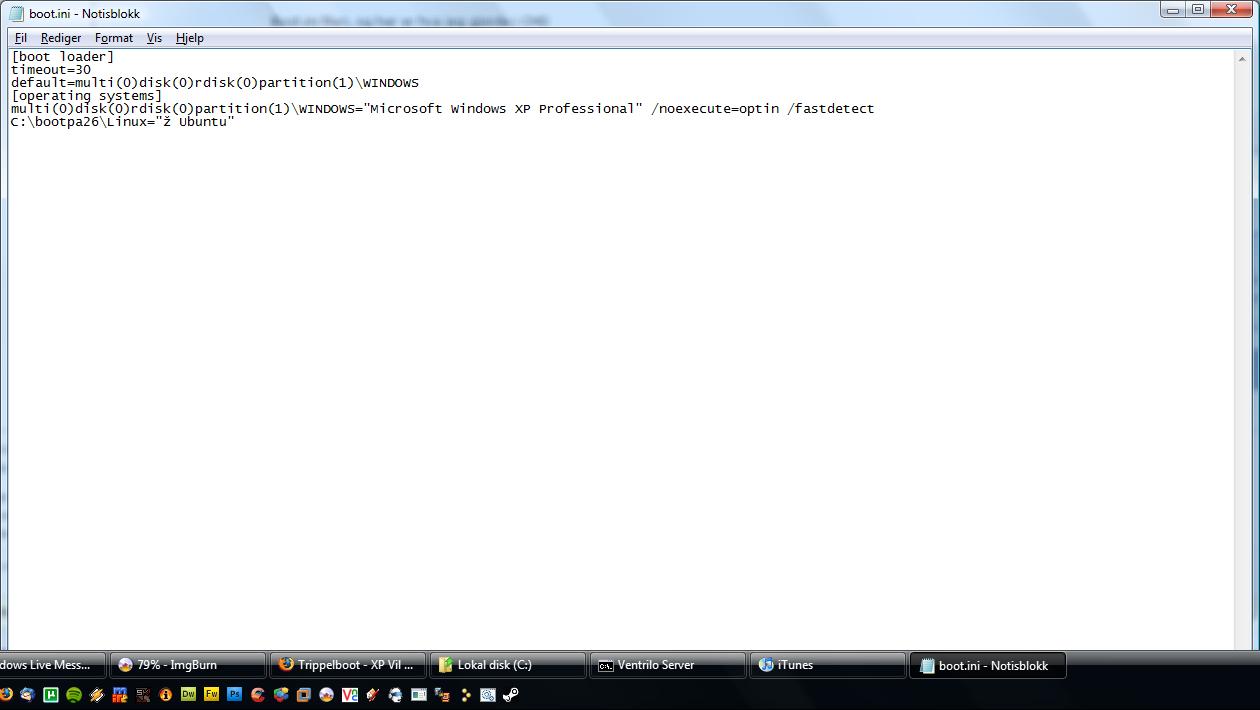Click the [boot loader] line in the text
This screenshot has height=710, width=1260.
pos(62,57)
